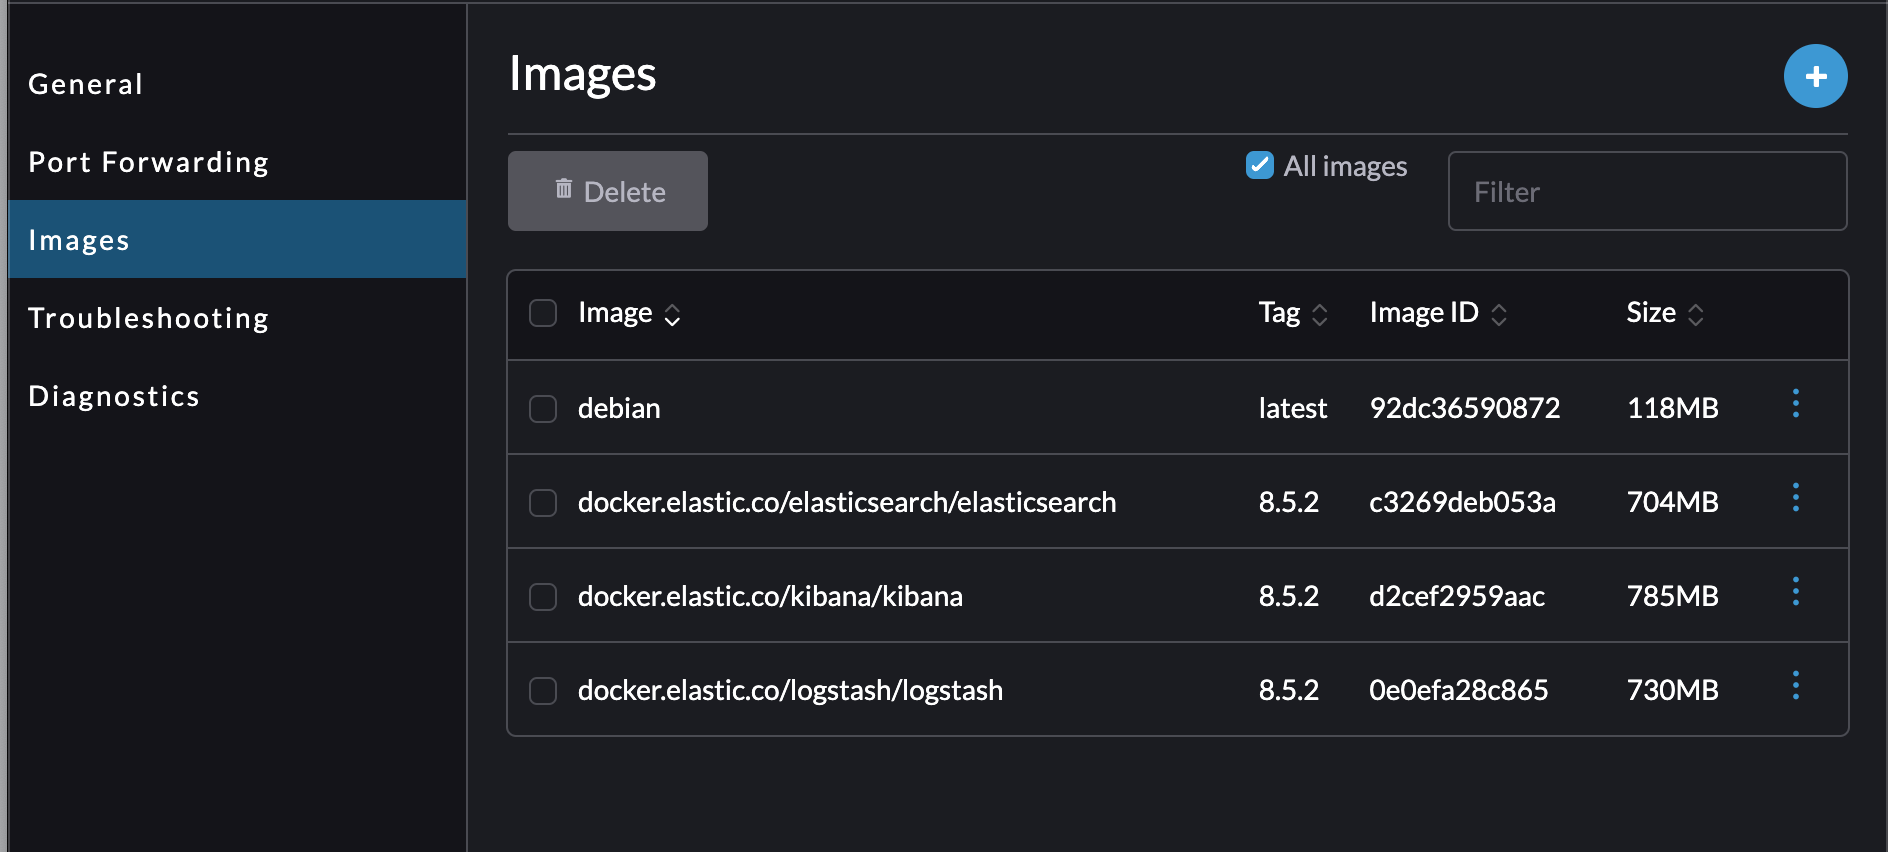Click image ID d2cef2959aac

point(1457,596)
